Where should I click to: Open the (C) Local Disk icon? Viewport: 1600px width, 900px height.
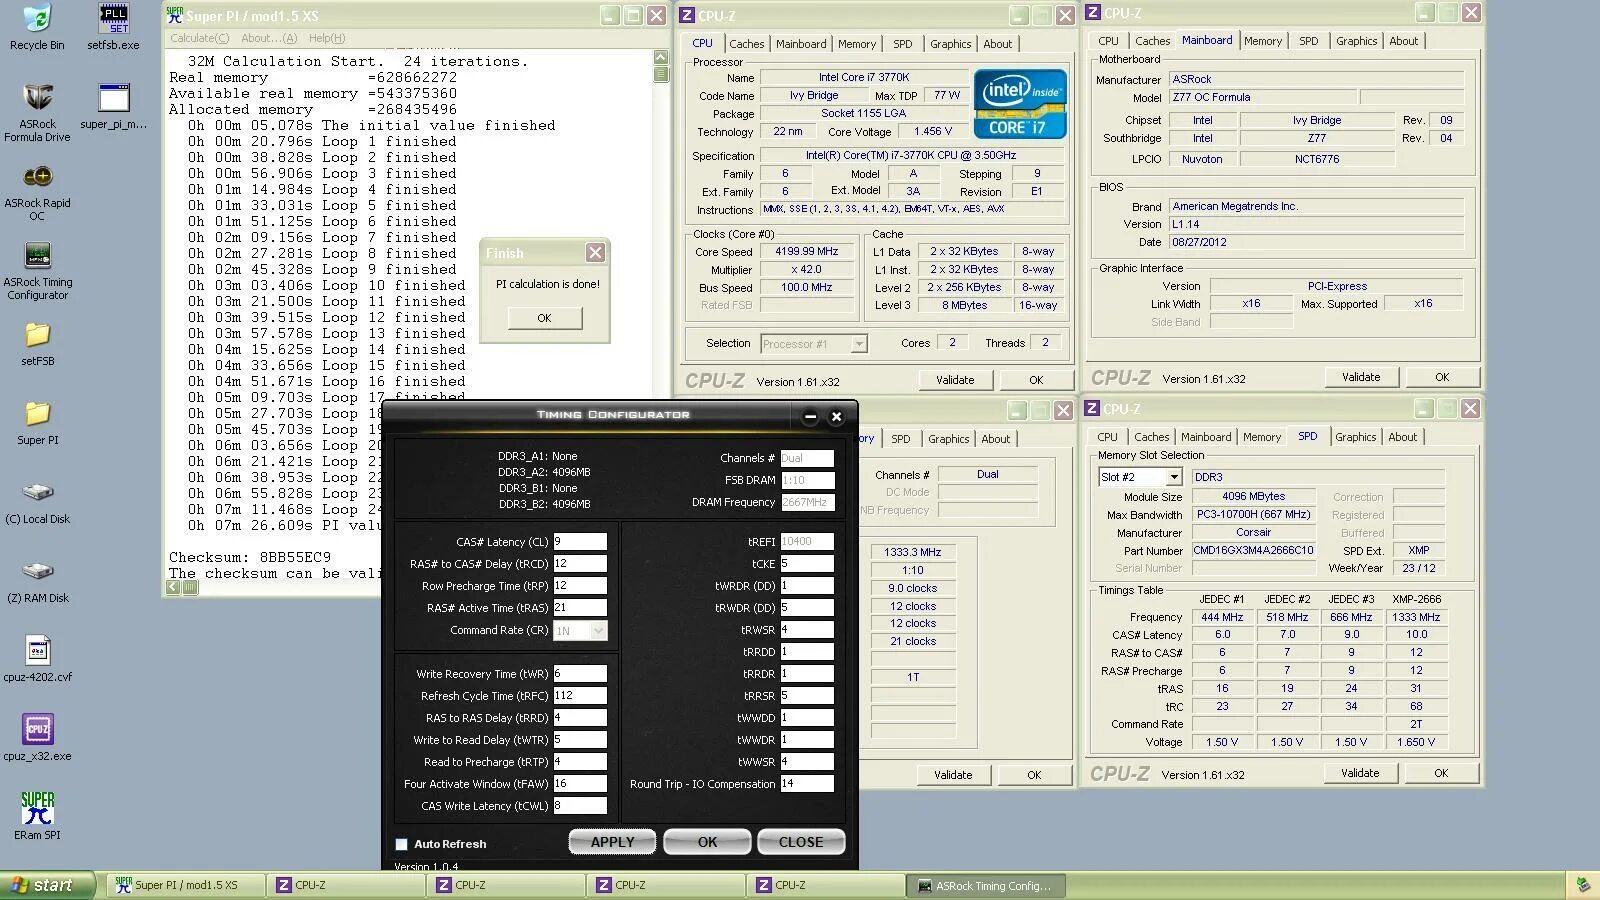(x=37, y=492)
